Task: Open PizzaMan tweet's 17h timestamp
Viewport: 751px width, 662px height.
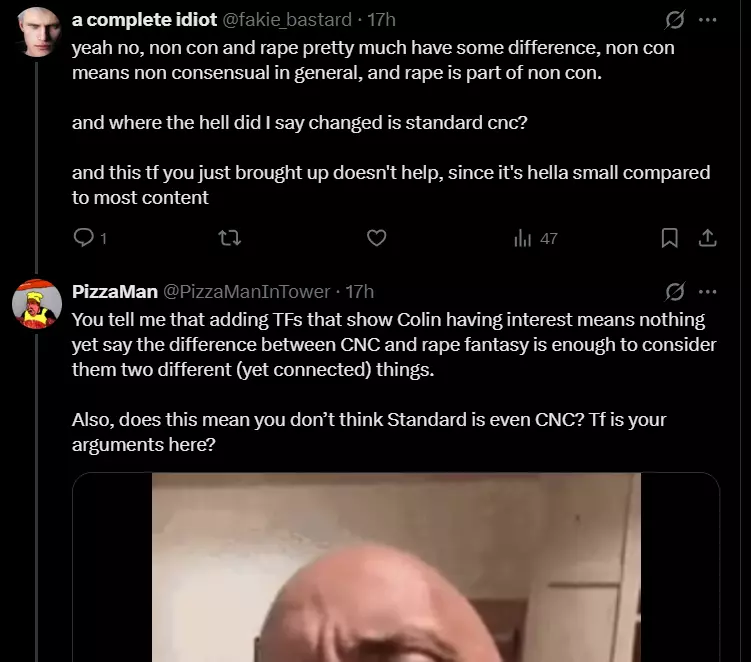Action: click(360, 291)
